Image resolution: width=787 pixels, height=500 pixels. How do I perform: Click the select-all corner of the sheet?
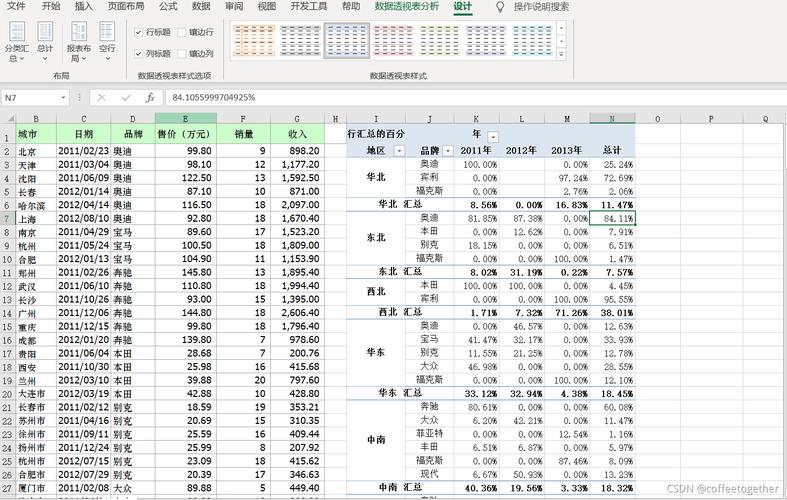tap(8, 119)
